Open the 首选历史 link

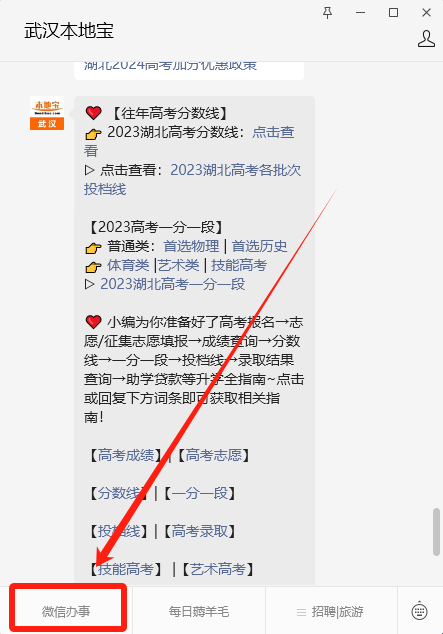(x=259, y=246)
